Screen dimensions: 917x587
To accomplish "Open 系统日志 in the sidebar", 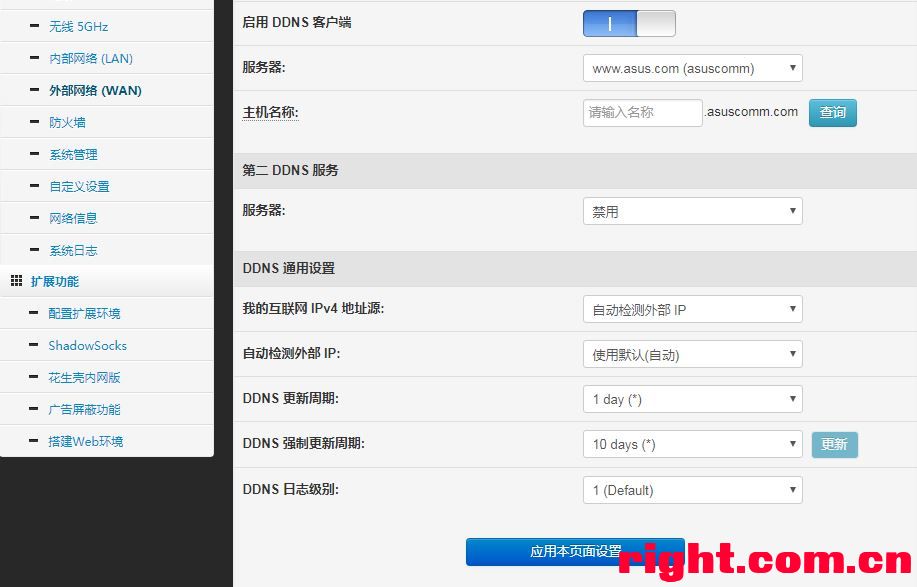I will click(73, 250).
